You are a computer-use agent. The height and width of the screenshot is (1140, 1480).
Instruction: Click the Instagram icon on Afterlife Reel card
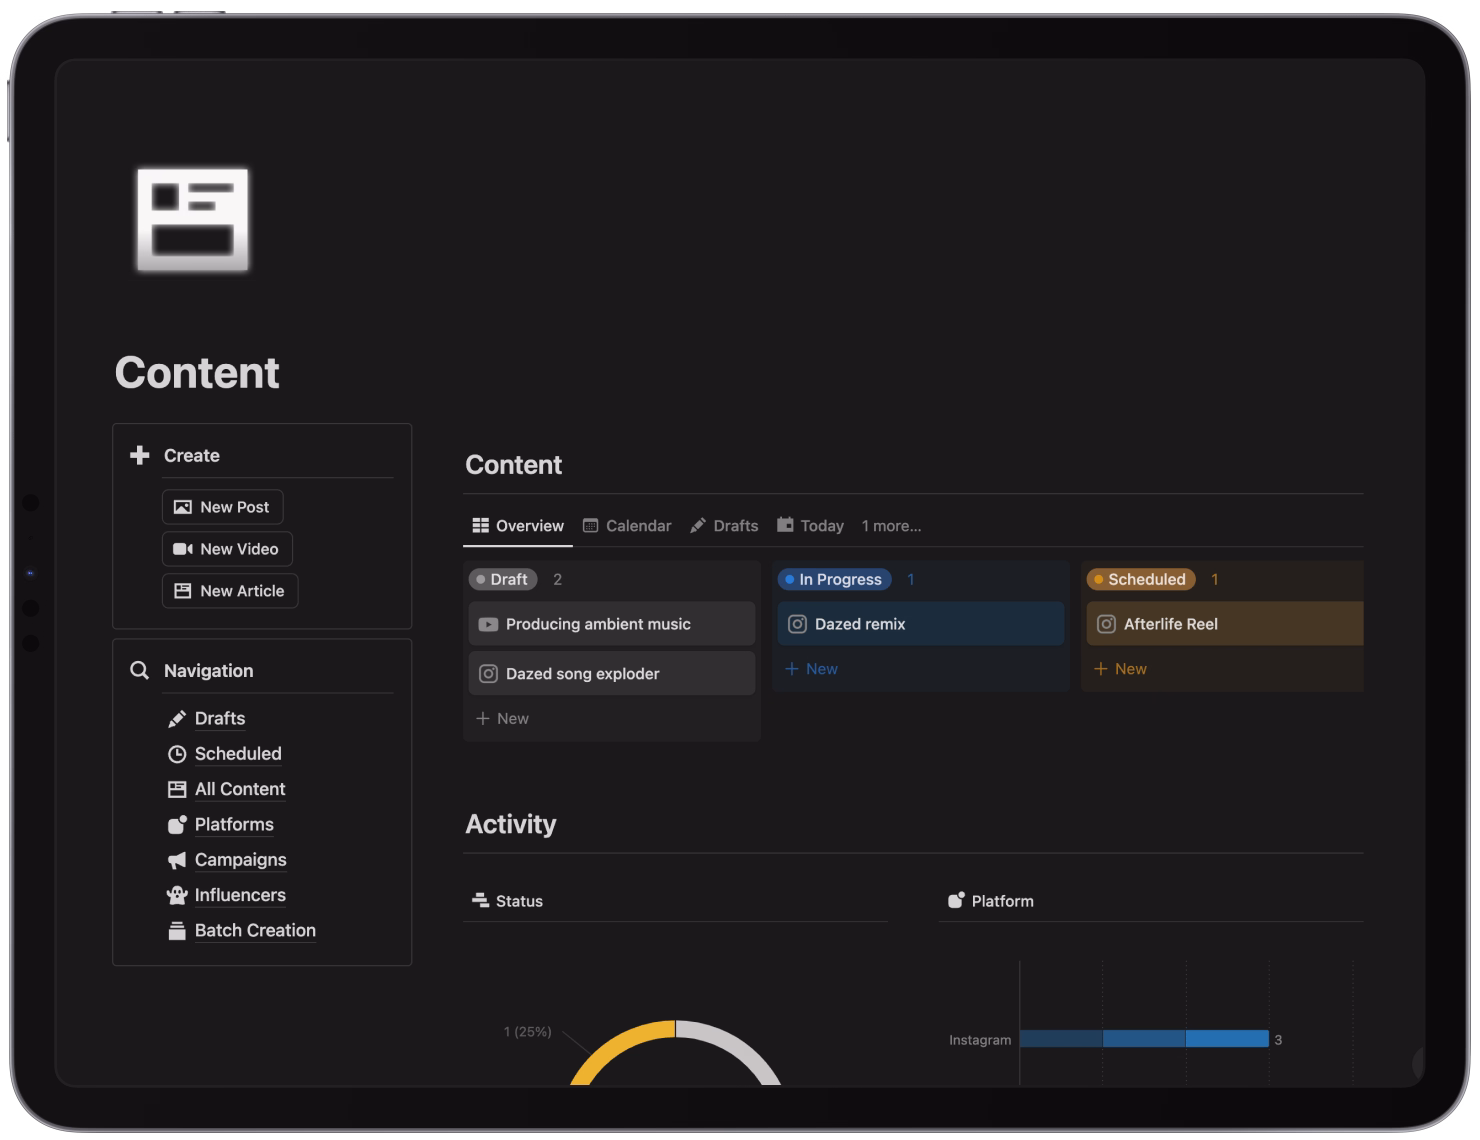click(x=1107, y=623)
